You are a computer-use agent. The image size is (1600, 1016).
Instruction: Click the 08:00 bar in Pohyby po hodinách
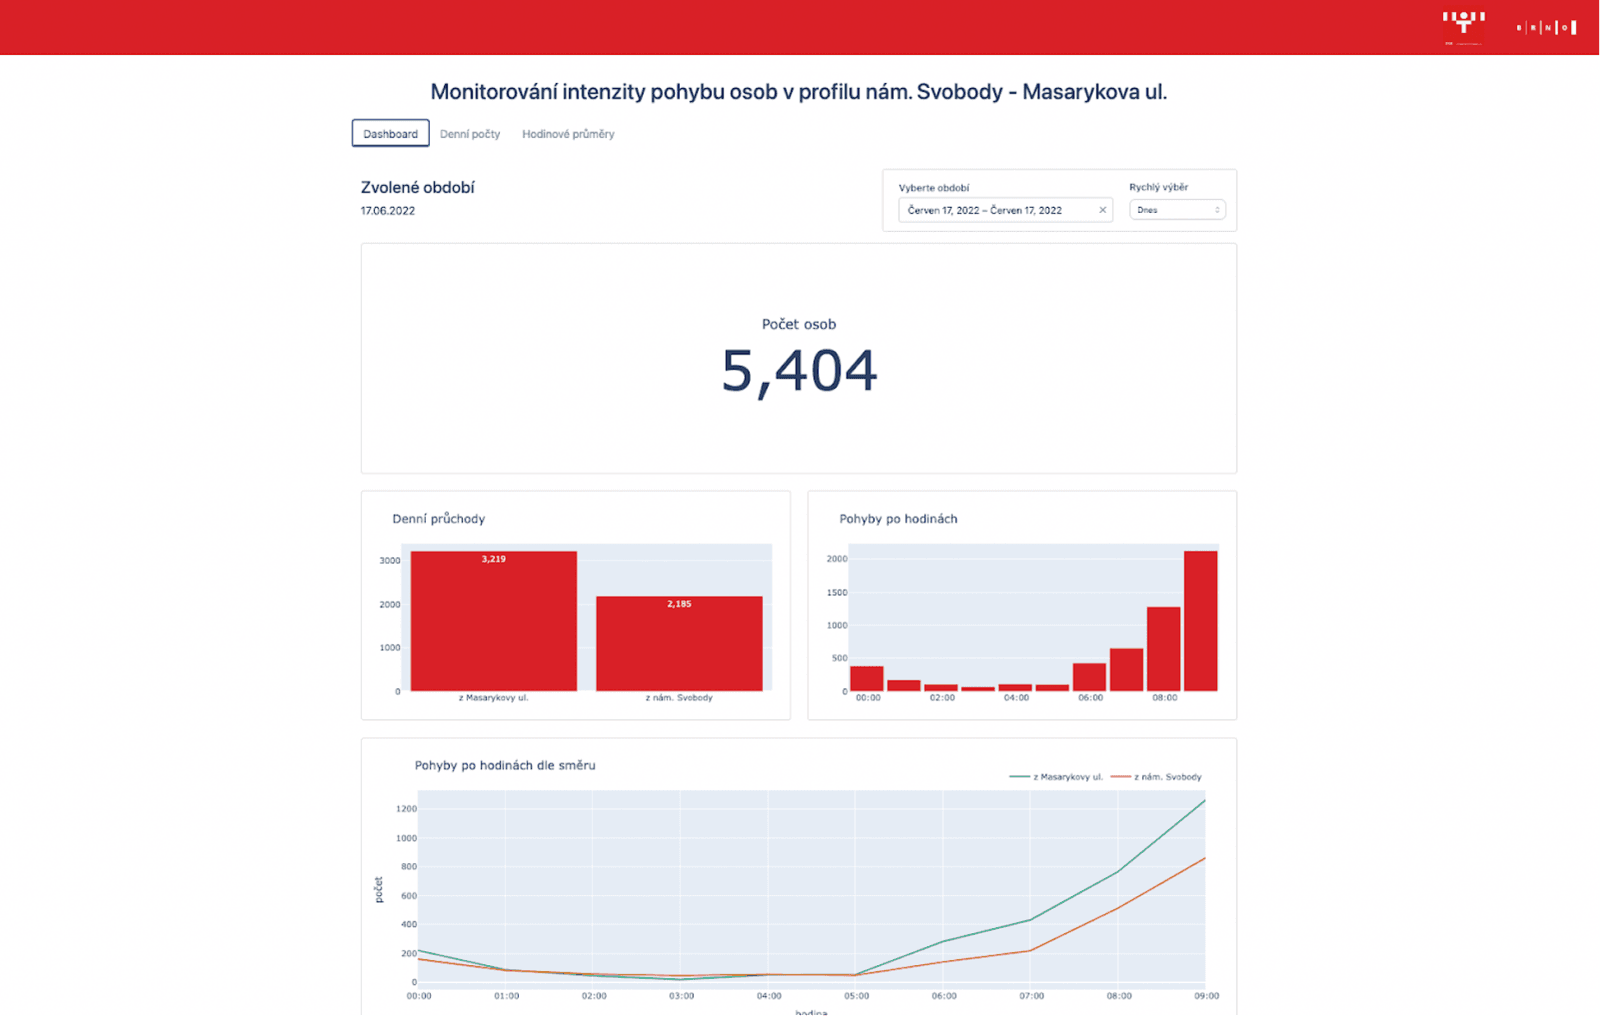pyautogui.click(x=1164, y=649)
